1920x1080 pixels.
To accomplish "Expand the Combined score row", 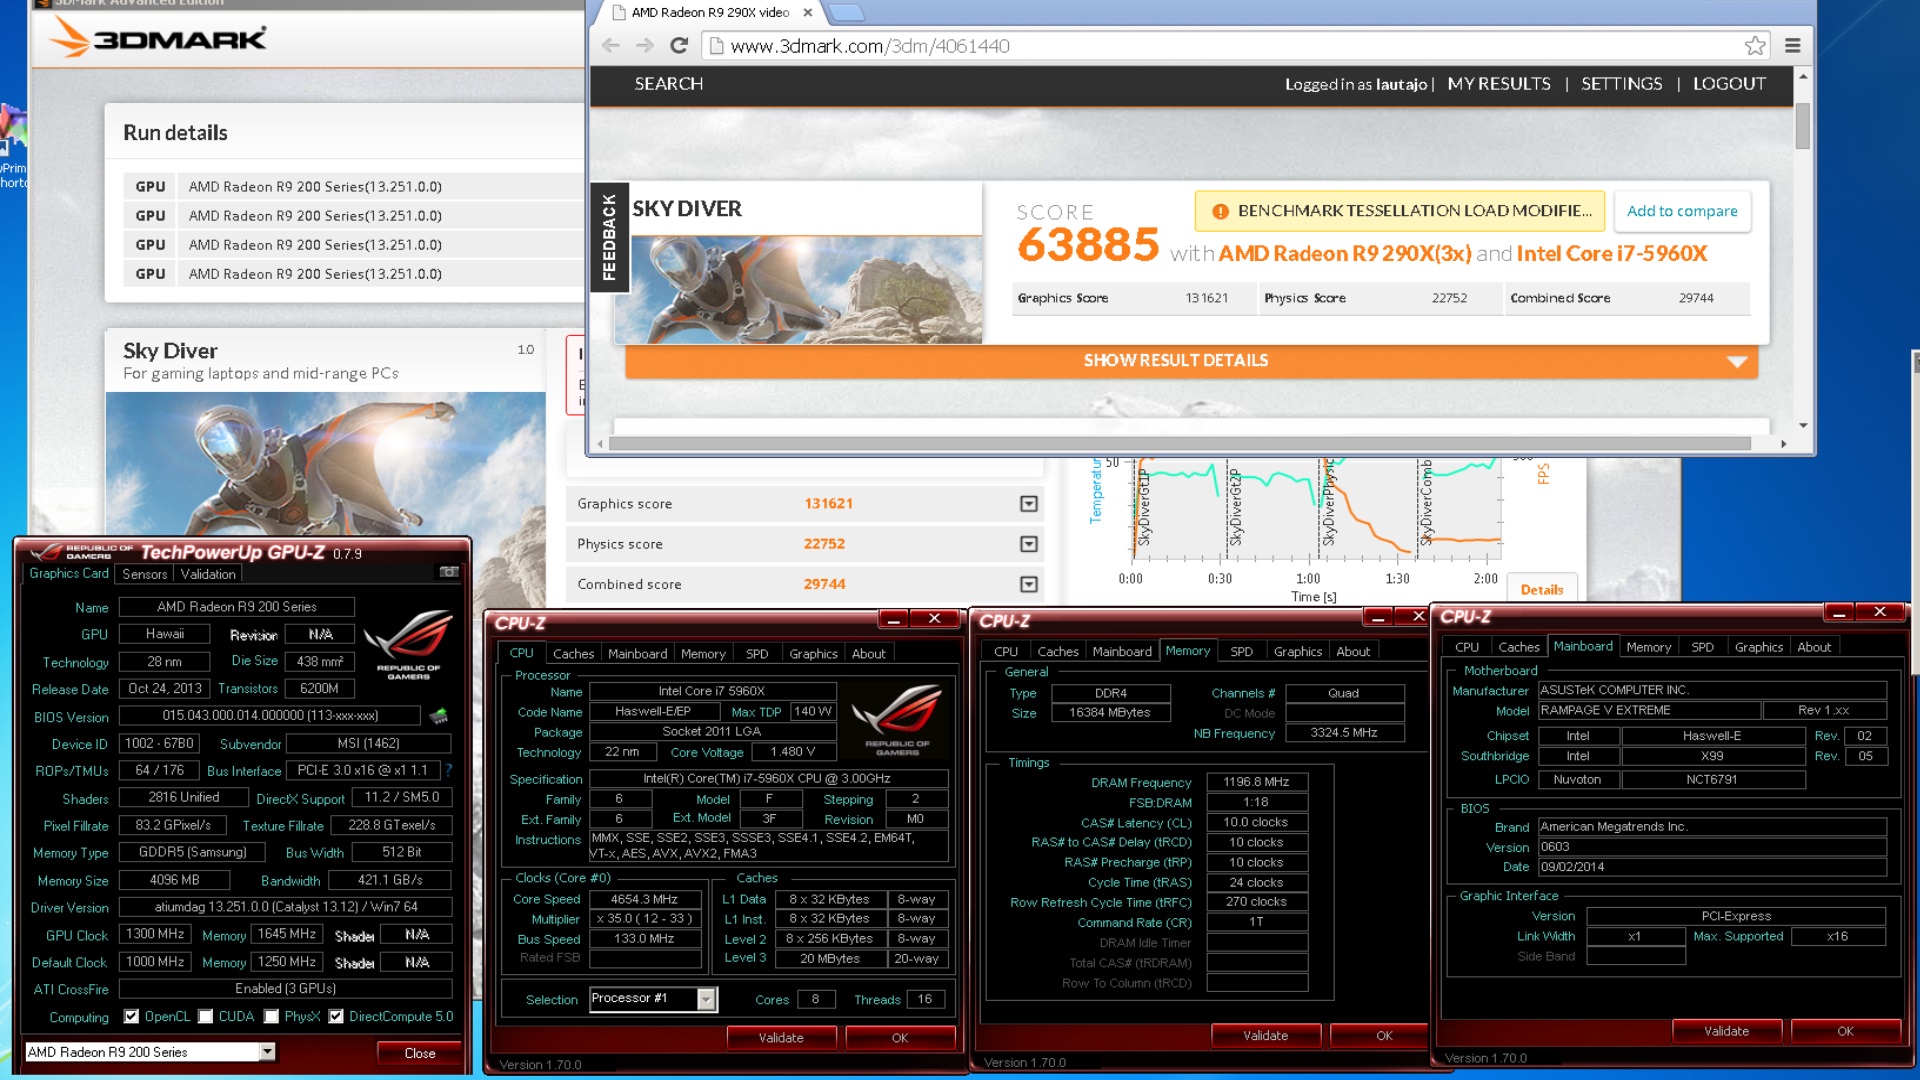I will (1029, 584).
